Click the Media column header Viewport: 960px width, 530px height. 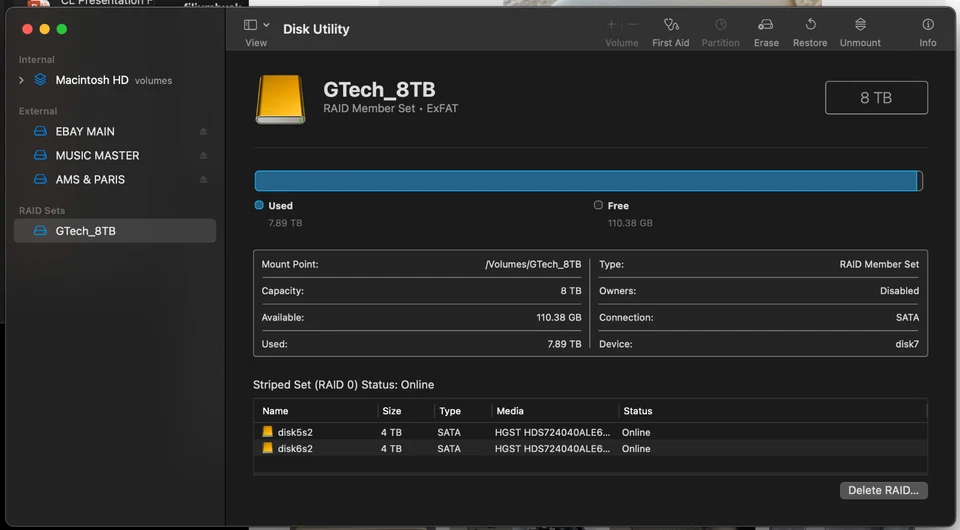click(x=510, y=411)
